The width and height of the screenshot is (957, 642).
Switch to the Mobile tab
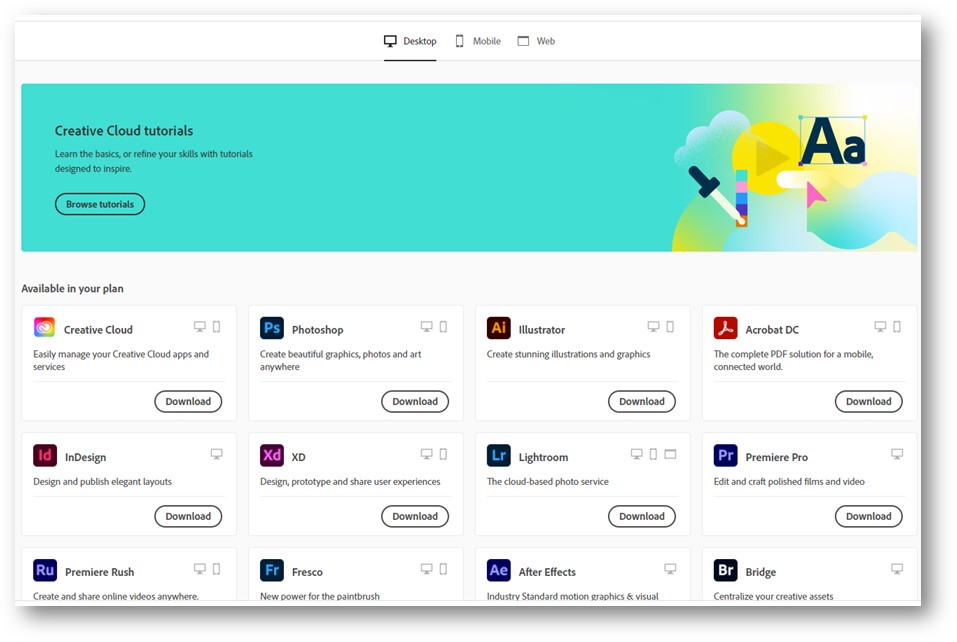click(476, 41)
